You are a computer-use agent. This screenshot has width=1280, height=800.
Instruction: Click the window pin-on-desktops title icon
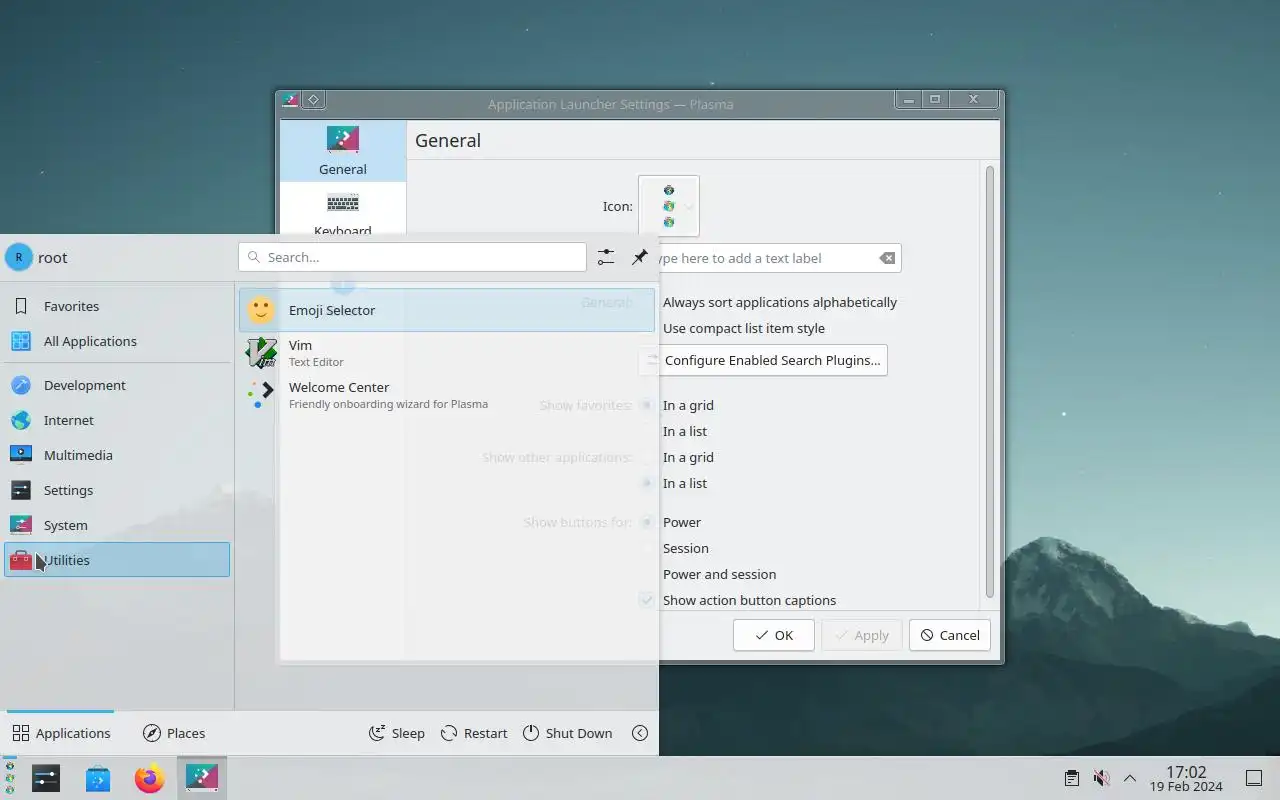(313, 100)
